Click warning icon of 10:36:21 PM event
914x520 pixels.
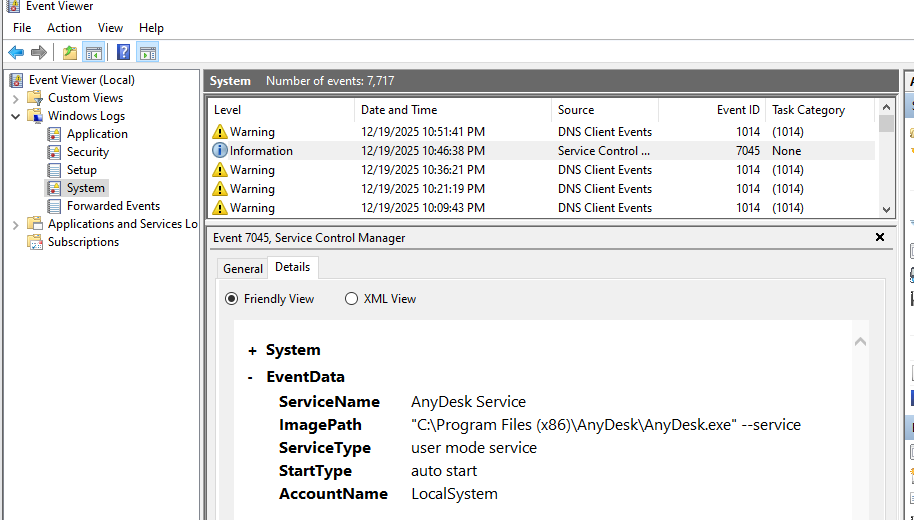click(x=220, y=170)
